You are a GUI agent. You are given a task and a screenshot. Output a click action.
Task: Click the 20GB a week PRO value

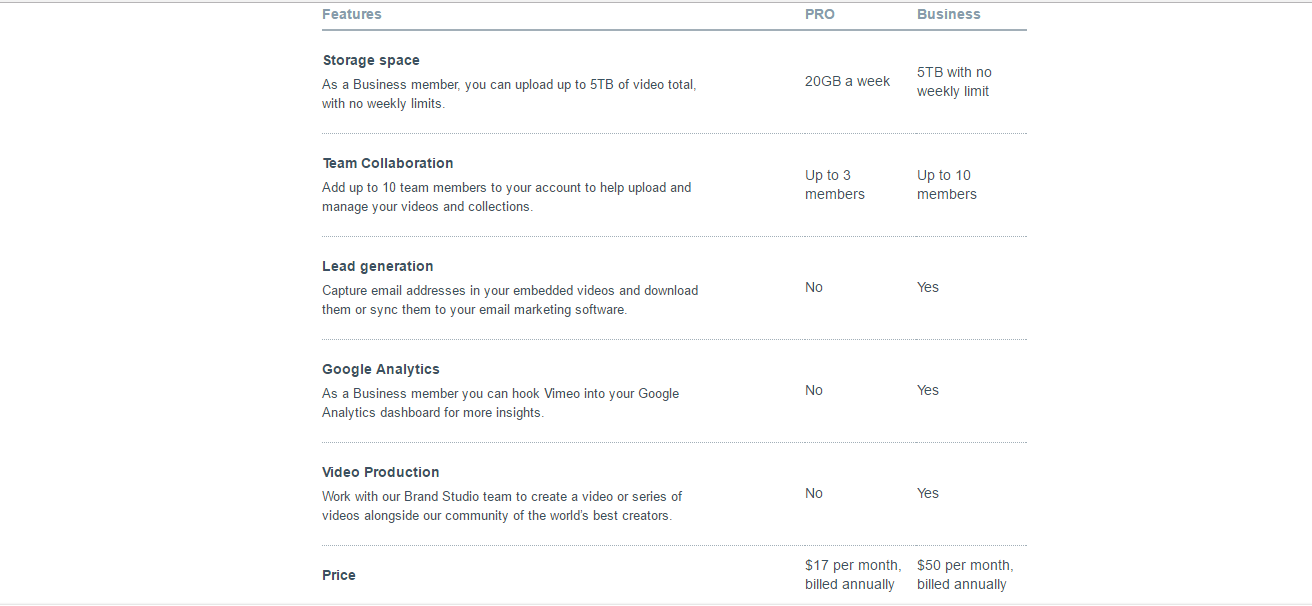point(847,81)
